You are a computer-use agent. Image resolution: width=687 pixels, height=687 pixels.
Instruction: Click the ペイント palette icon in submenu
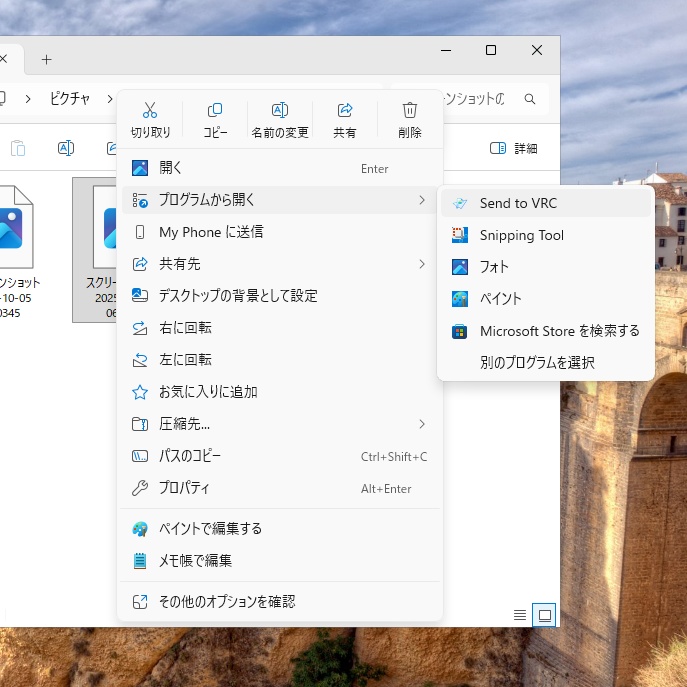460,299
